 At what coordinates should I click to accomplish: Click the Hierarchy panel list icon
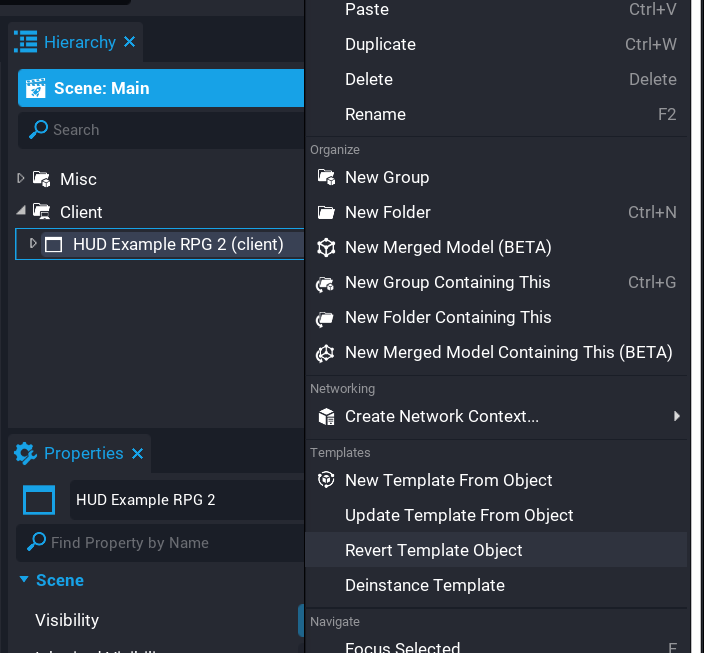point(26,42)
